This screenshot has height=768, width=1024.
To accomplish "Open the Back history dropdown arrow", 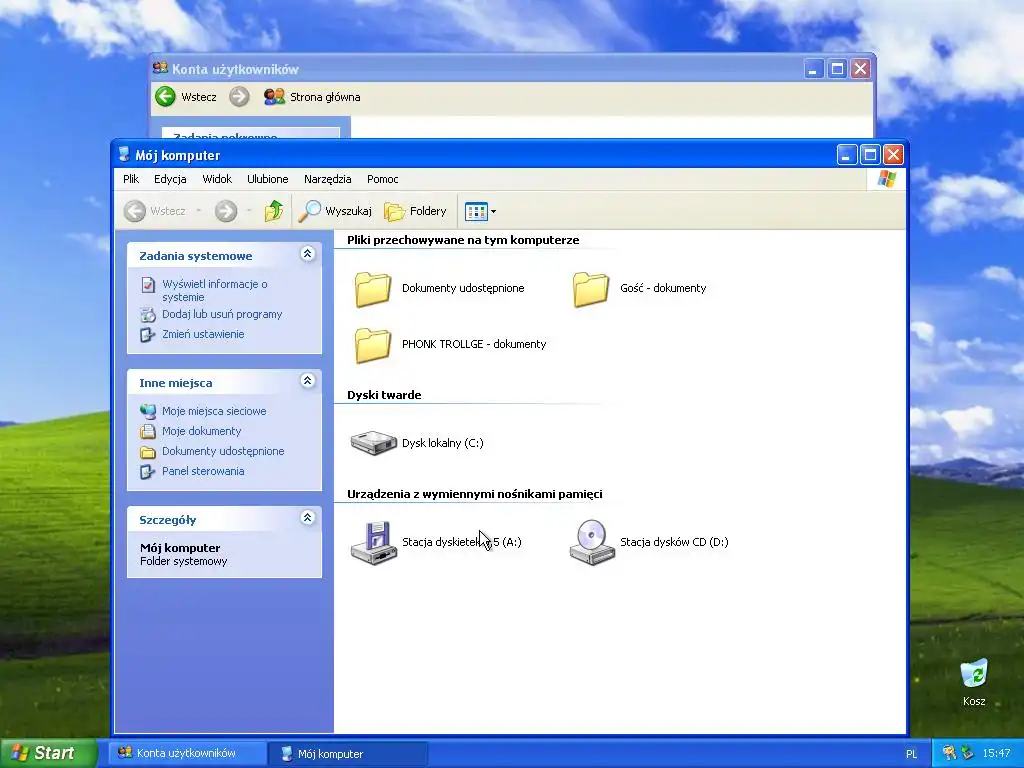I will coord(199,211).
